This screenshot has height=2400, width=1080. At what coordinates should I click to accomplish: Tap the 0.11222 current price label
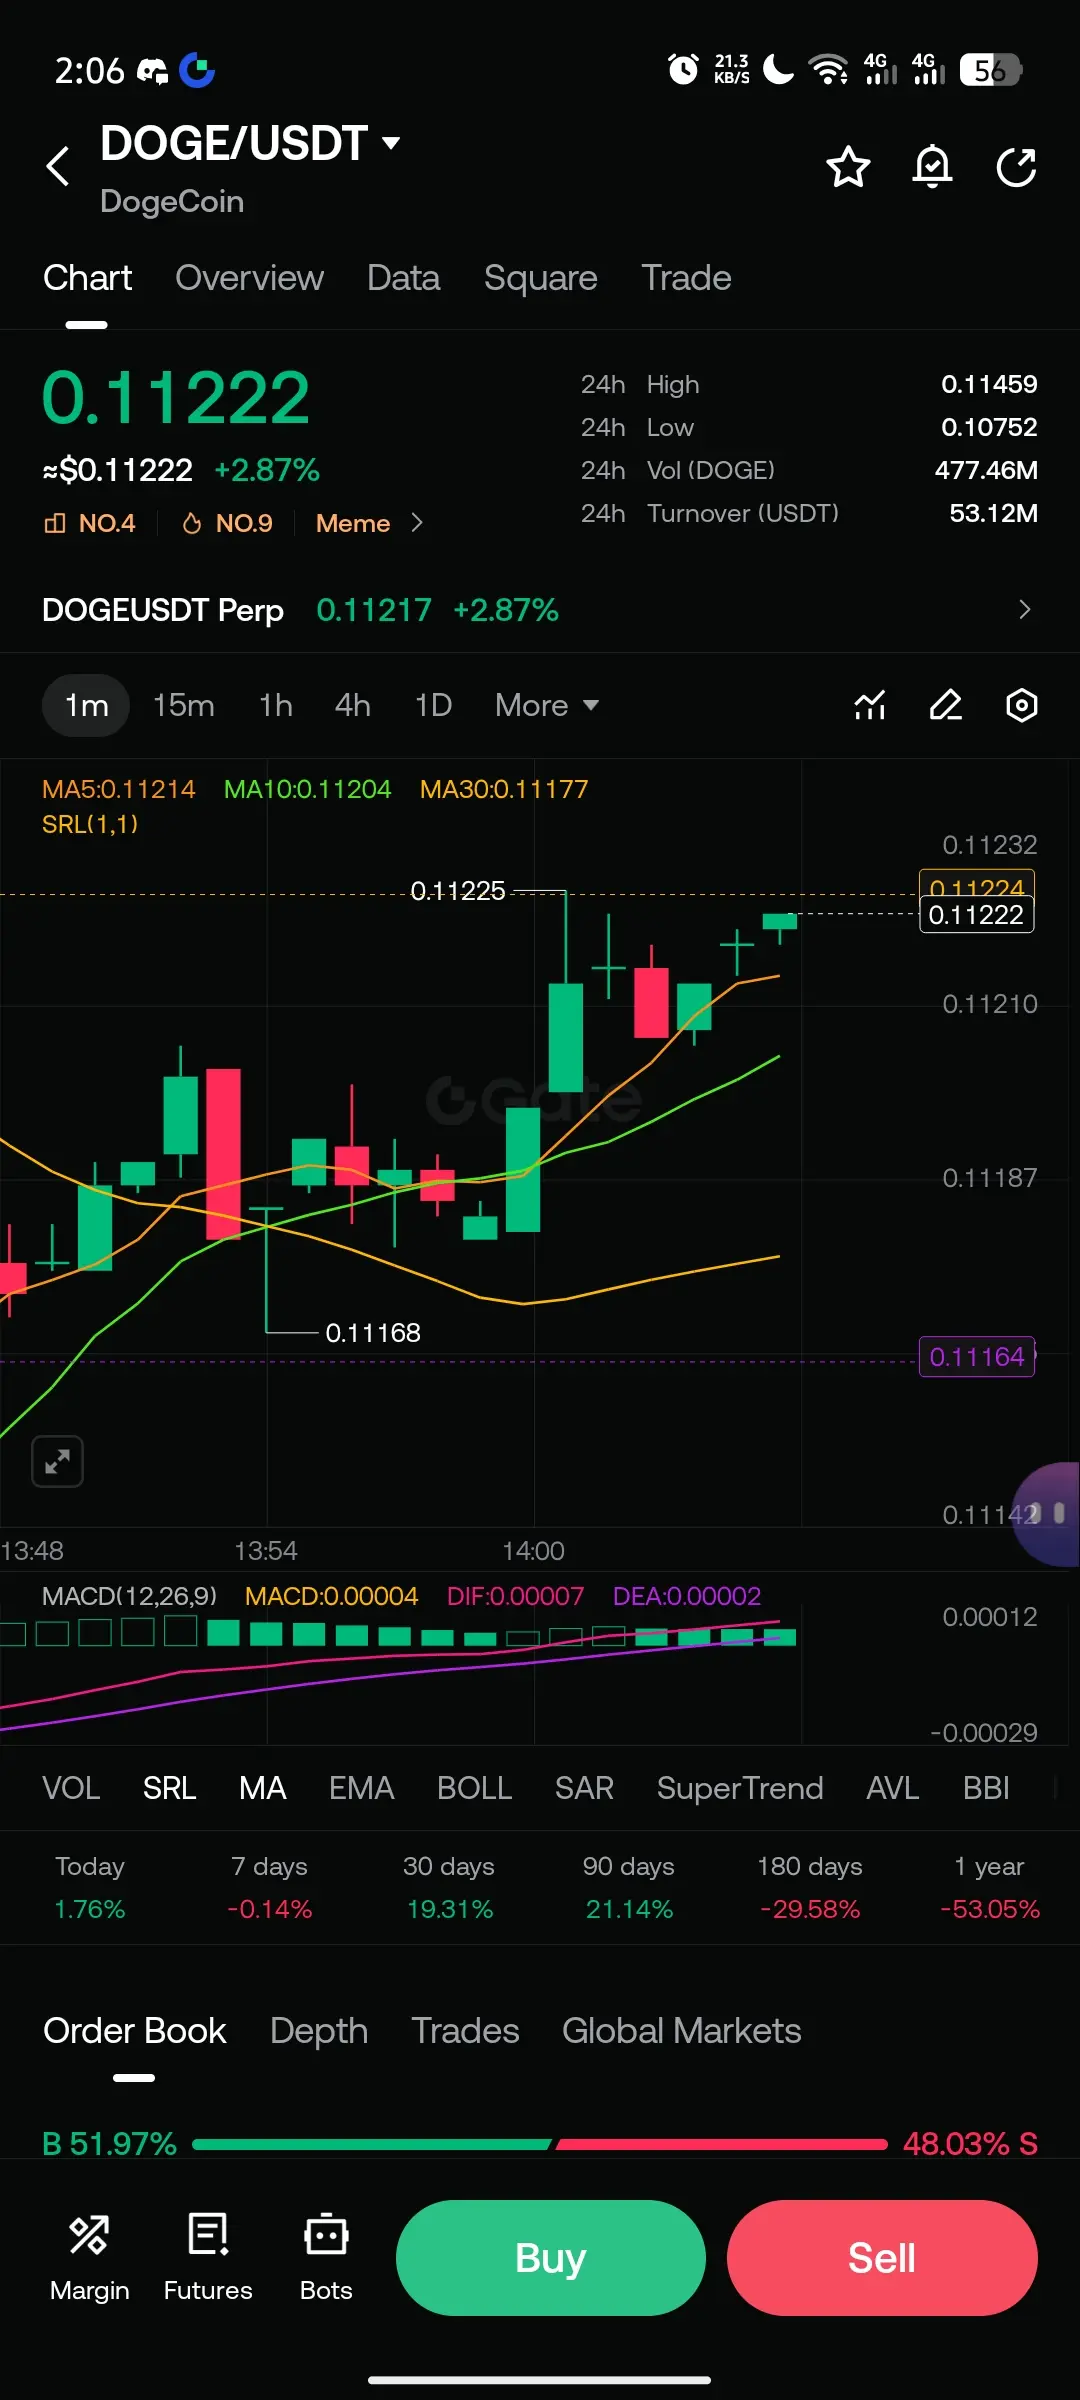point(977,915)
